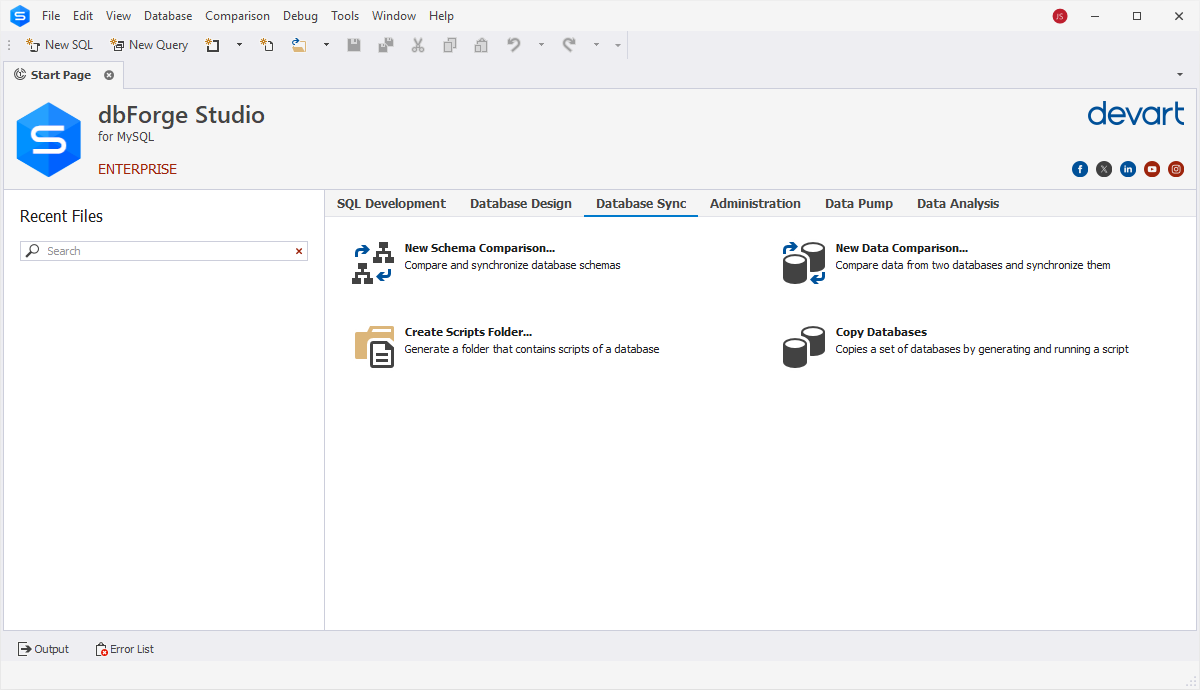Open the Debug menu
This screenshot has height=690, width=1200.
pos(300,16)
